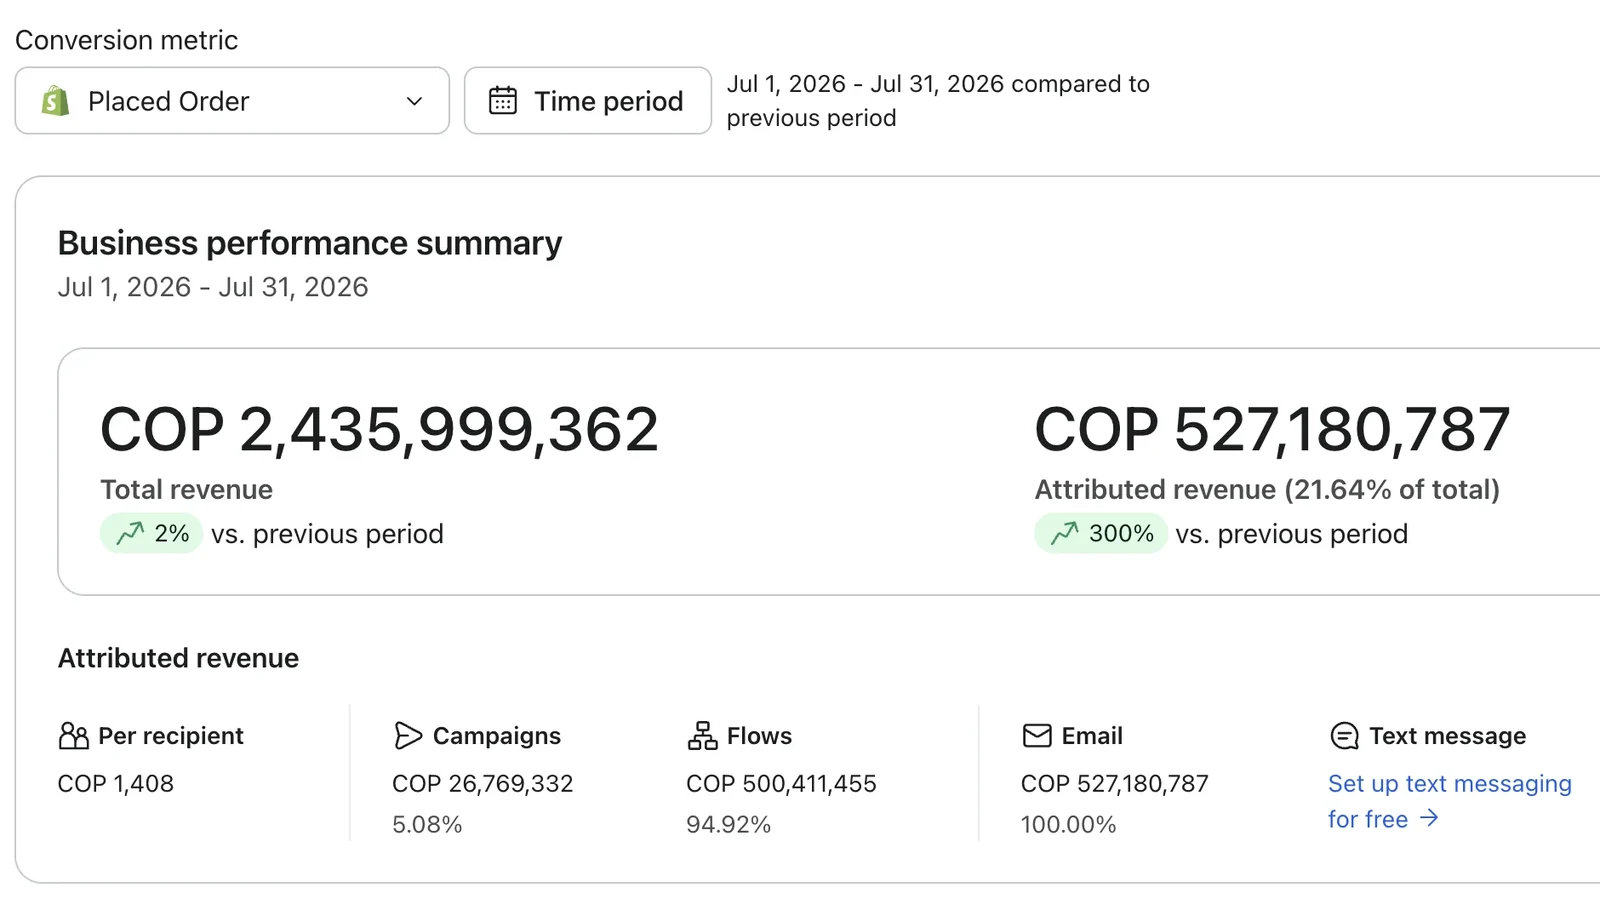Click the trend arrow beside 2%
Viewport: 1600px width, 899px height.
(130, 533)
